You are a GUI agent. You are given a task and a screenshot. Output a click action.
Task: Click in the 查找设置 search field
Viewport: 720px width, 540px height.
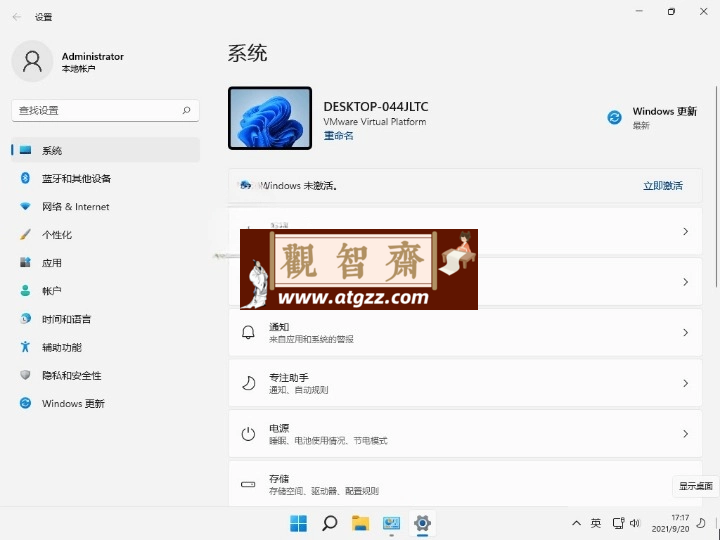pyautogui.click(x=105, y=110)
